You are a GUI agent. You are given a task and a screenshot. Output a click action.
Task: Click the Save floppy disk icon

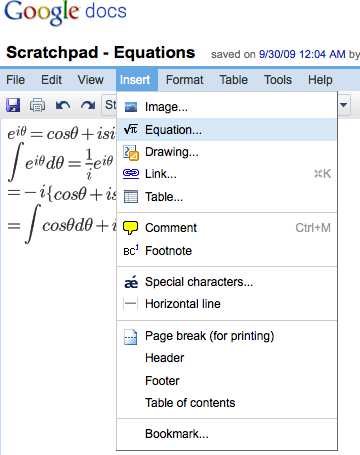tap(13, 105)
